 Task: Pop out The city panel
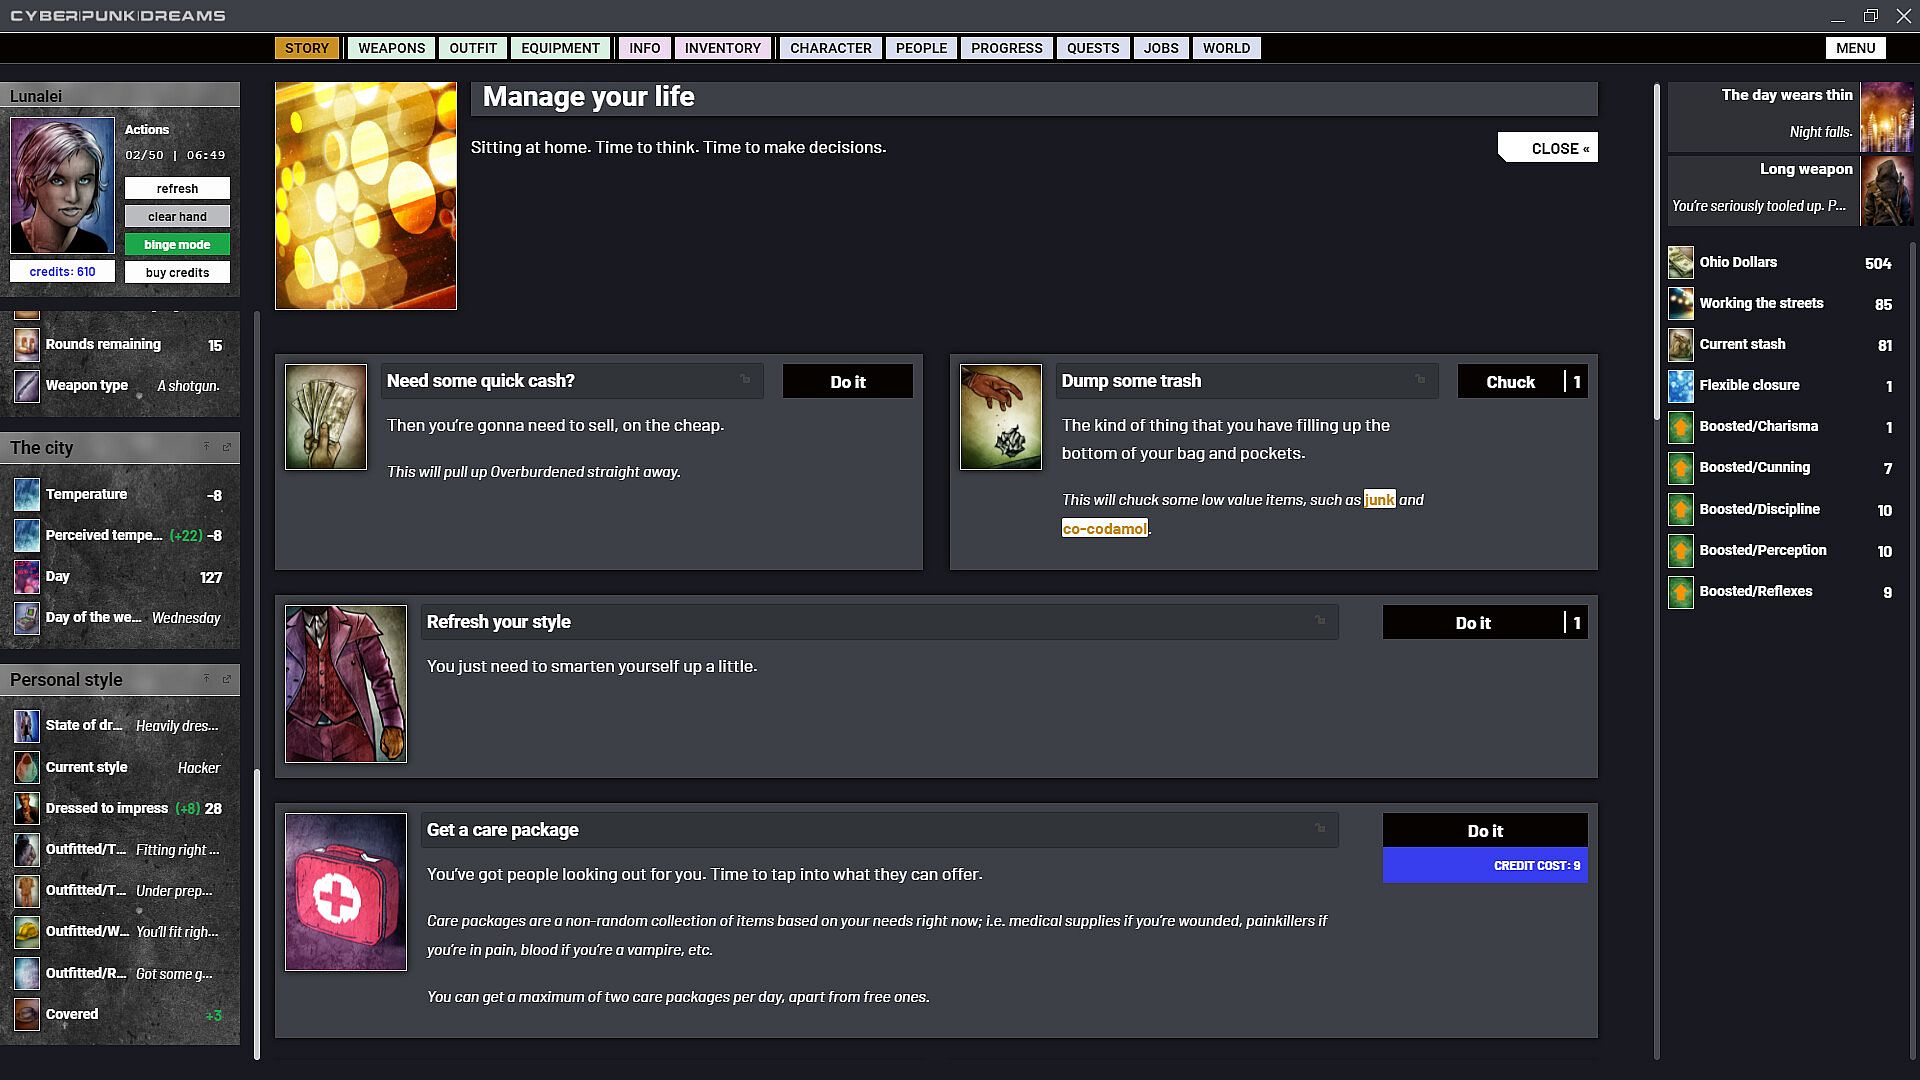pyautogui.click(x=226, y=447)
